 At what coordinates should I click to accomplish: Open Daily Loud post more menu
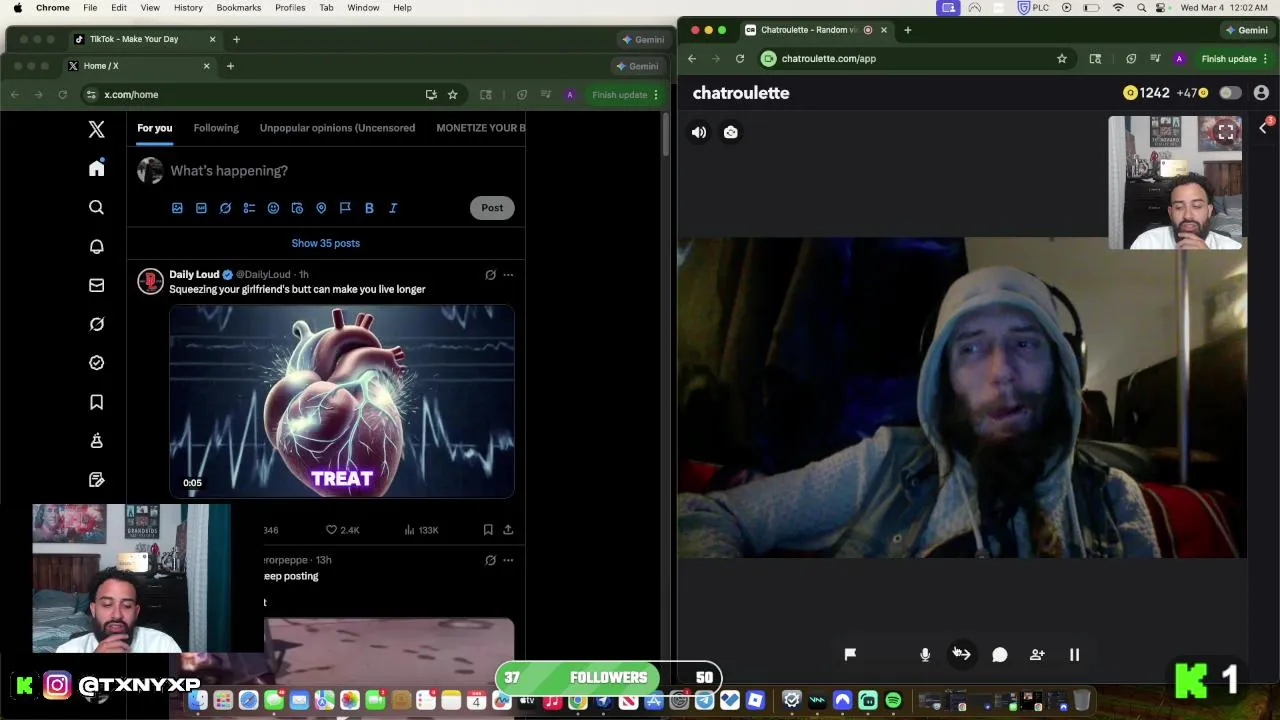click(508, 275)
